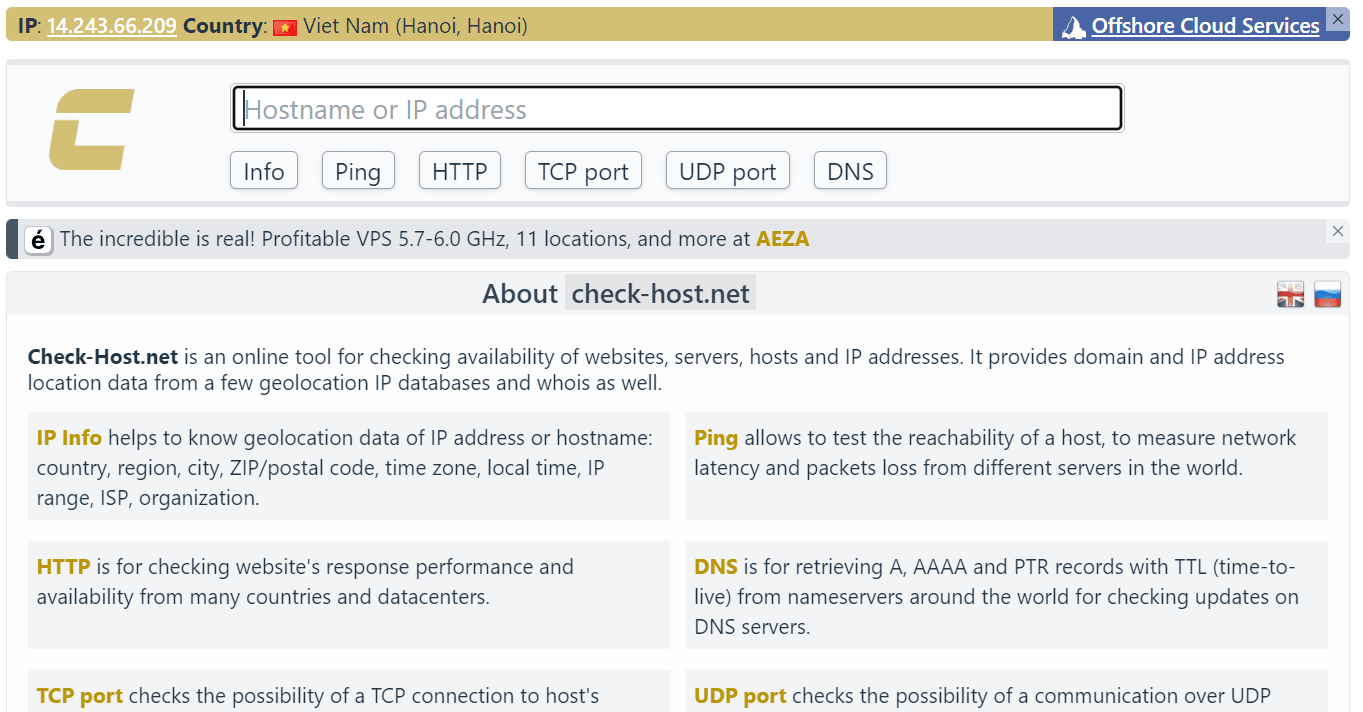The image size is (1363, 712).
Task: Open the IP address 14.243.66.209 link
Action: (112, 27)
